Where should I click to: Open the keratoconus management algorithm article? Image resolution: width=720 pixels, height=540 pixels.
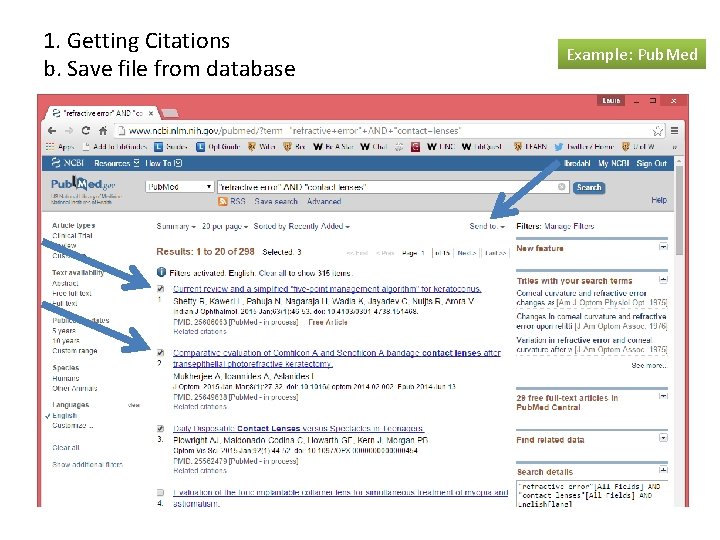(327, 289)
